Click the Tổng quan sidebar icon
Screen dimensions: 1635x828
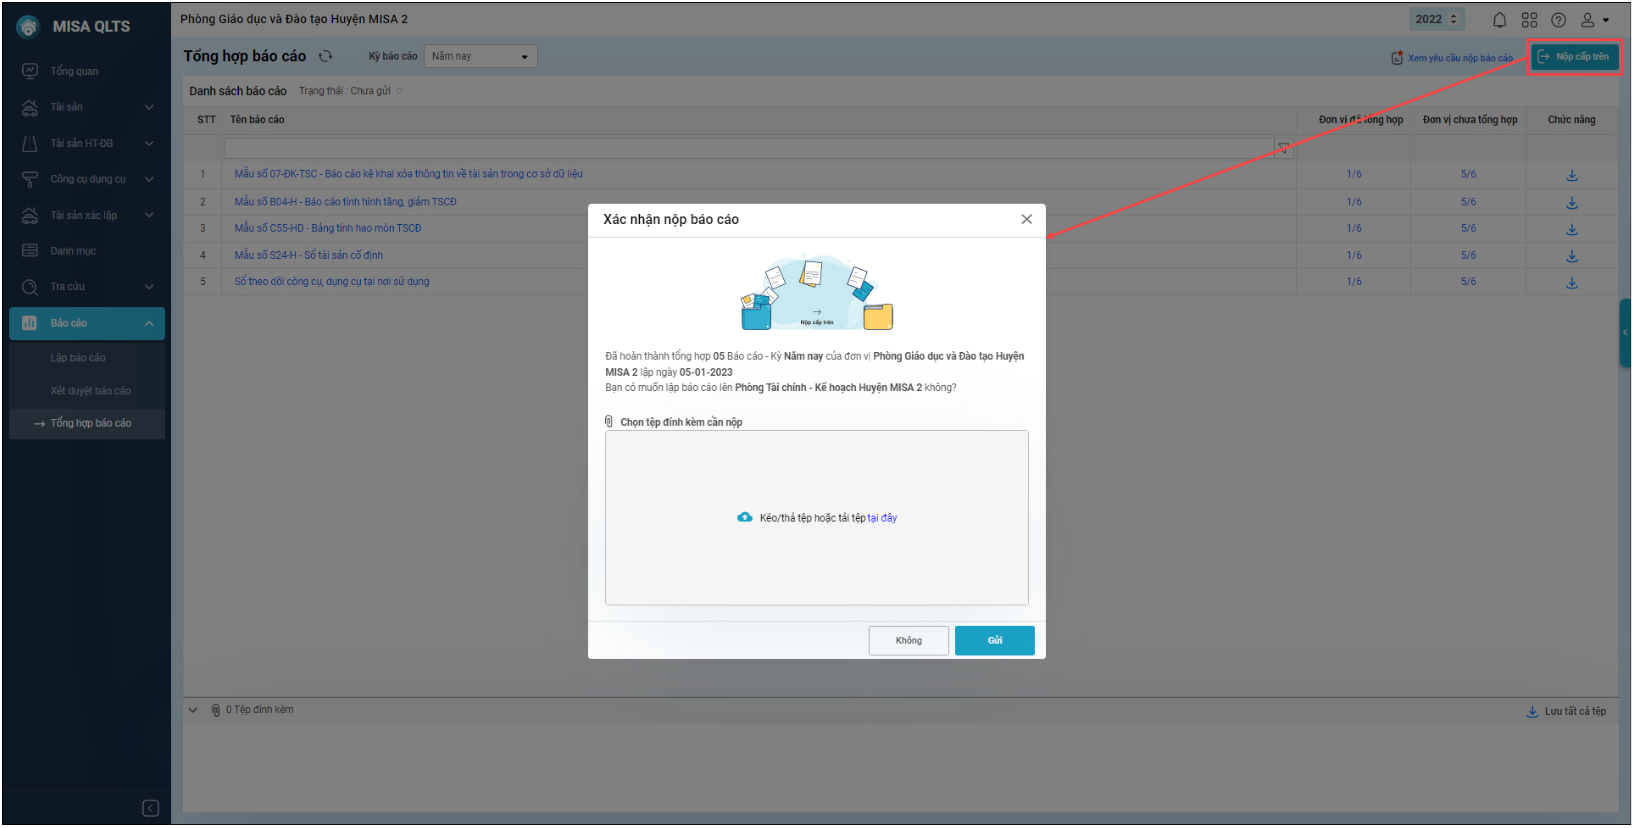click(30, 71)
